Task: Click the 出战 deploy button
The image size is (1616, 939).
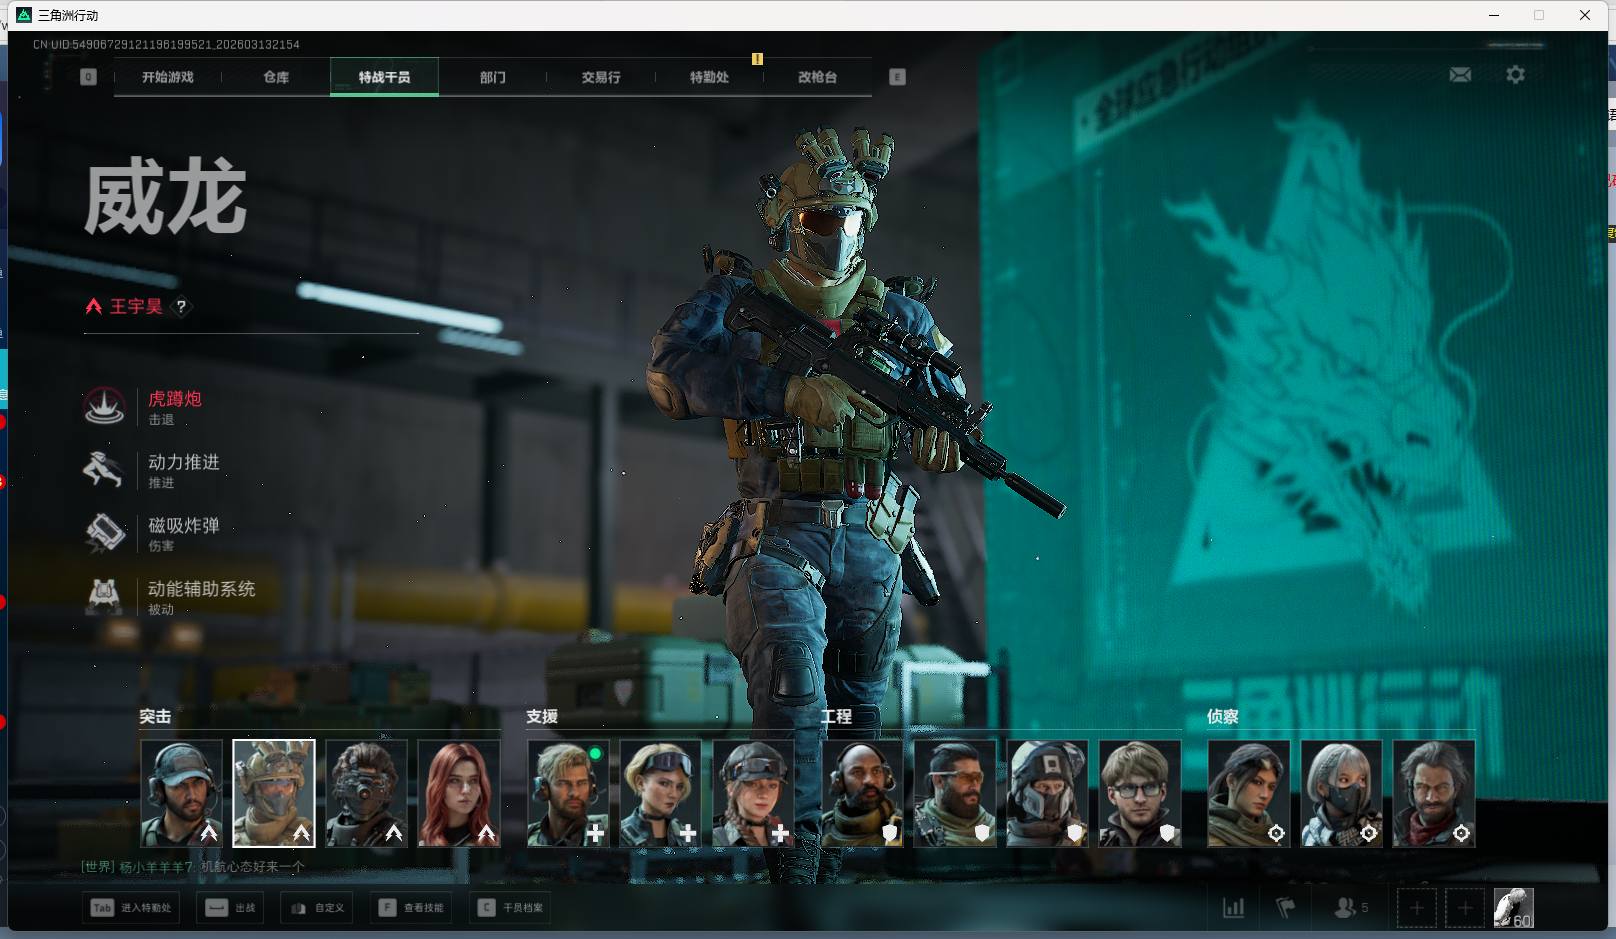Action: [232, 908]
